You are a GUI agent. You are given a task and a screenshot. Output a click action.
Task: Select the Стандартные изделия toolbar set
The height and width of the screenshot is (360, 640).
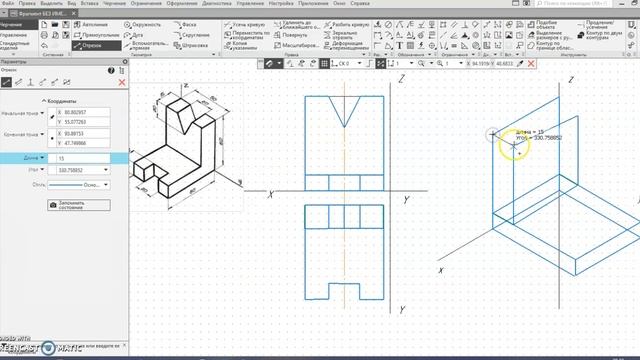tap(15, 45)
